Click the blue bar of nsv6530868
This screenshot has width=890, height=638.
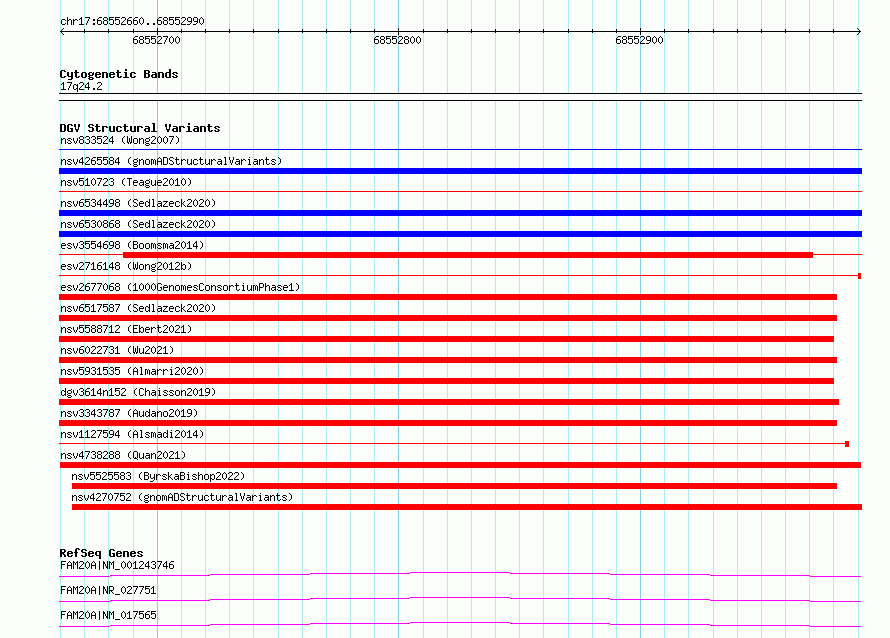tap(460, 234)
